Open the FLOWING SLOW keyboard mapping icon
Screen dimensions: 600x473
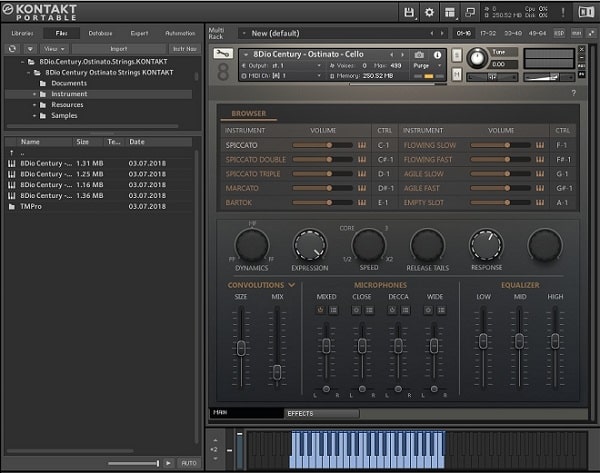tap(540, 145)
